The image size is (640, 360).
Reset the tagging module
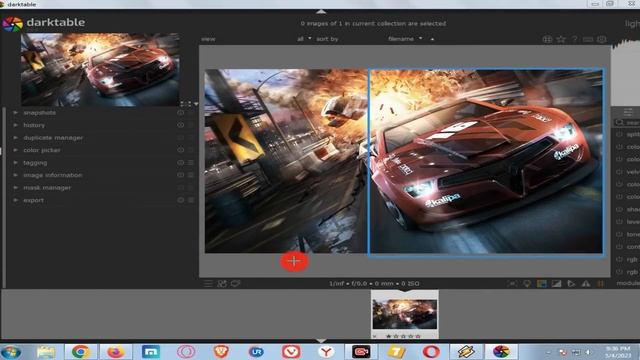(181, 162)
